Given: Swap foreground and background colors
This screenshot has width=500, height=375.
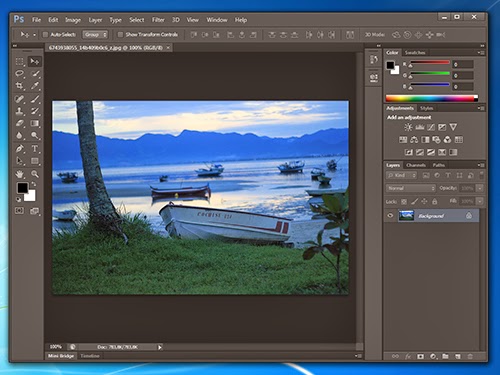Looking at the screenshot, I should [33, 184].
